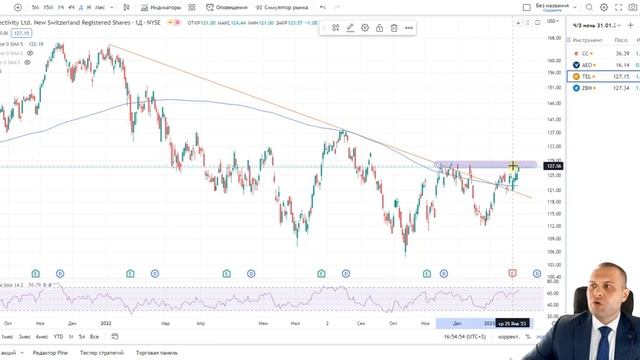Set the range to 1мес

[7, 337]
